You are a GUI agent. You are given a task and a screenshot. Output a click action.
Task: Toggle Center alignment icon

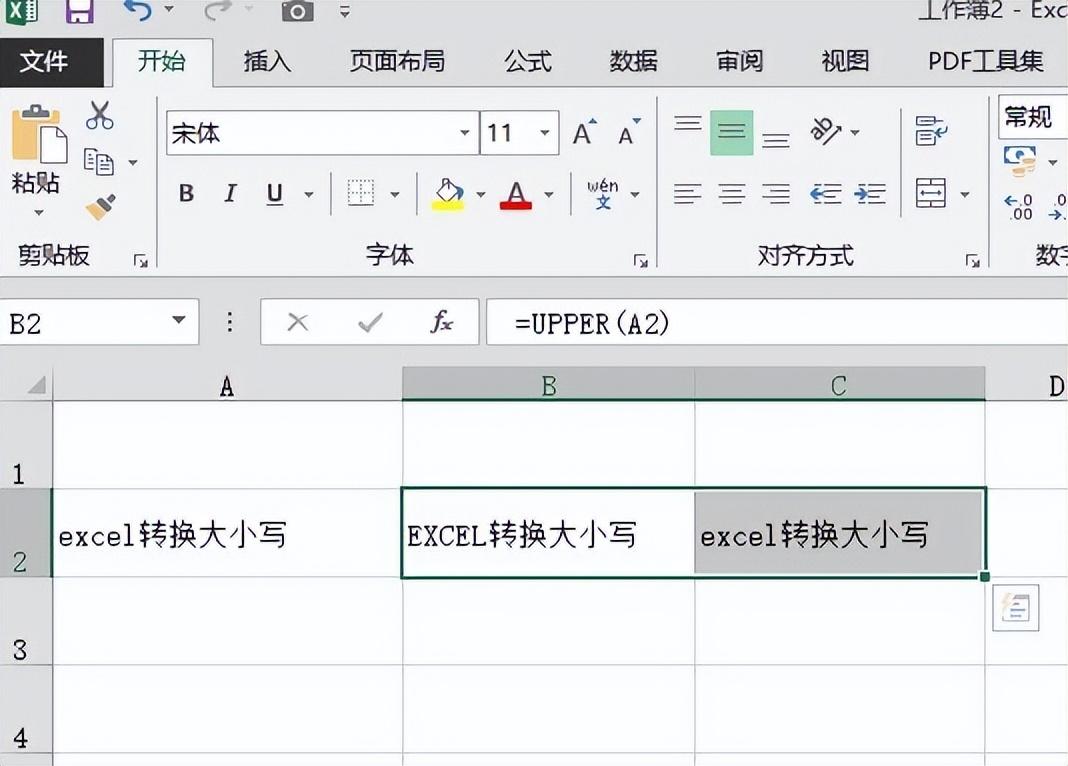(732, 194)
